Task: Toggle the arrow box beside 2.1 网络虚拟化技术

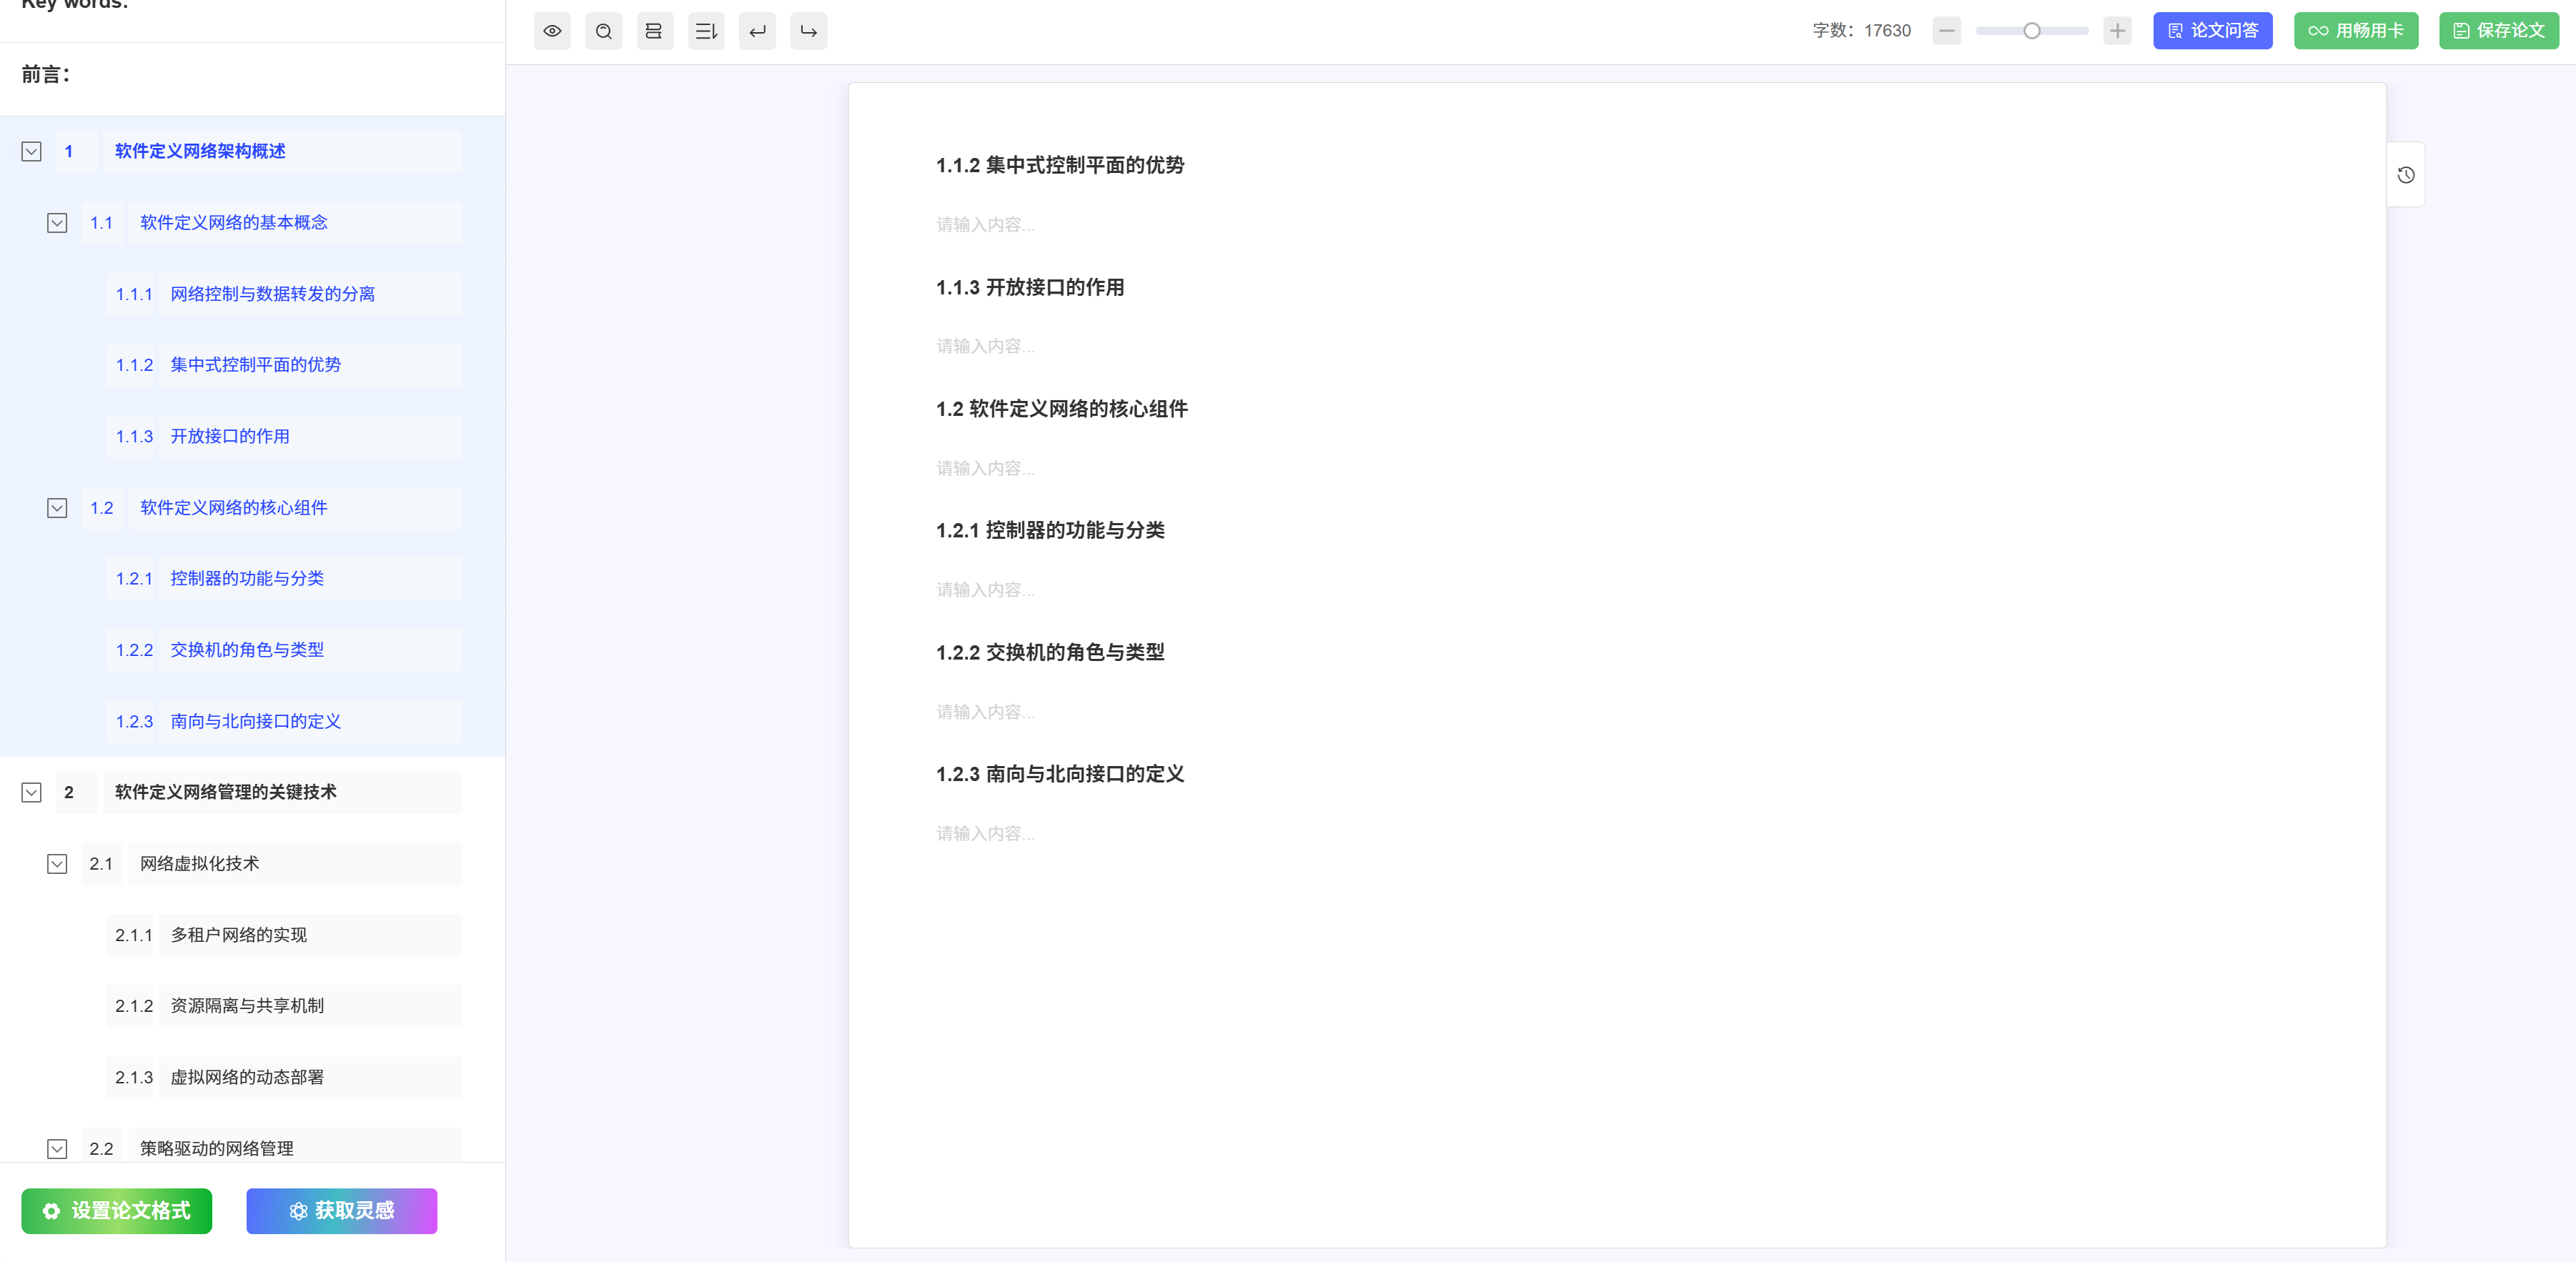Action: 57,864
